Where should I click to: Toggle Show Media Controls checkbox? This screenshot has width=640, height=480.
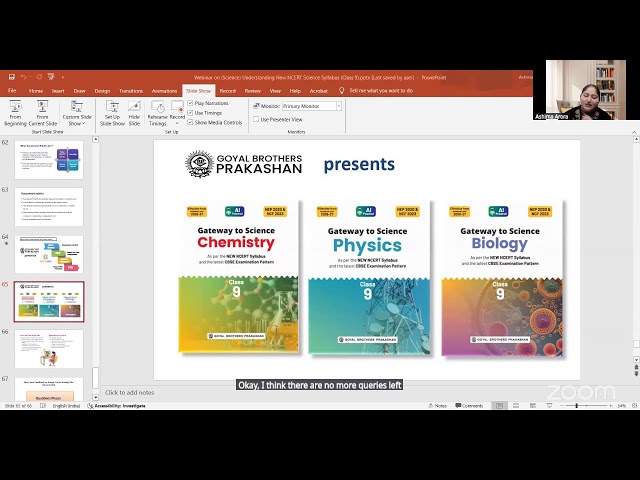(x=190, y=122)
